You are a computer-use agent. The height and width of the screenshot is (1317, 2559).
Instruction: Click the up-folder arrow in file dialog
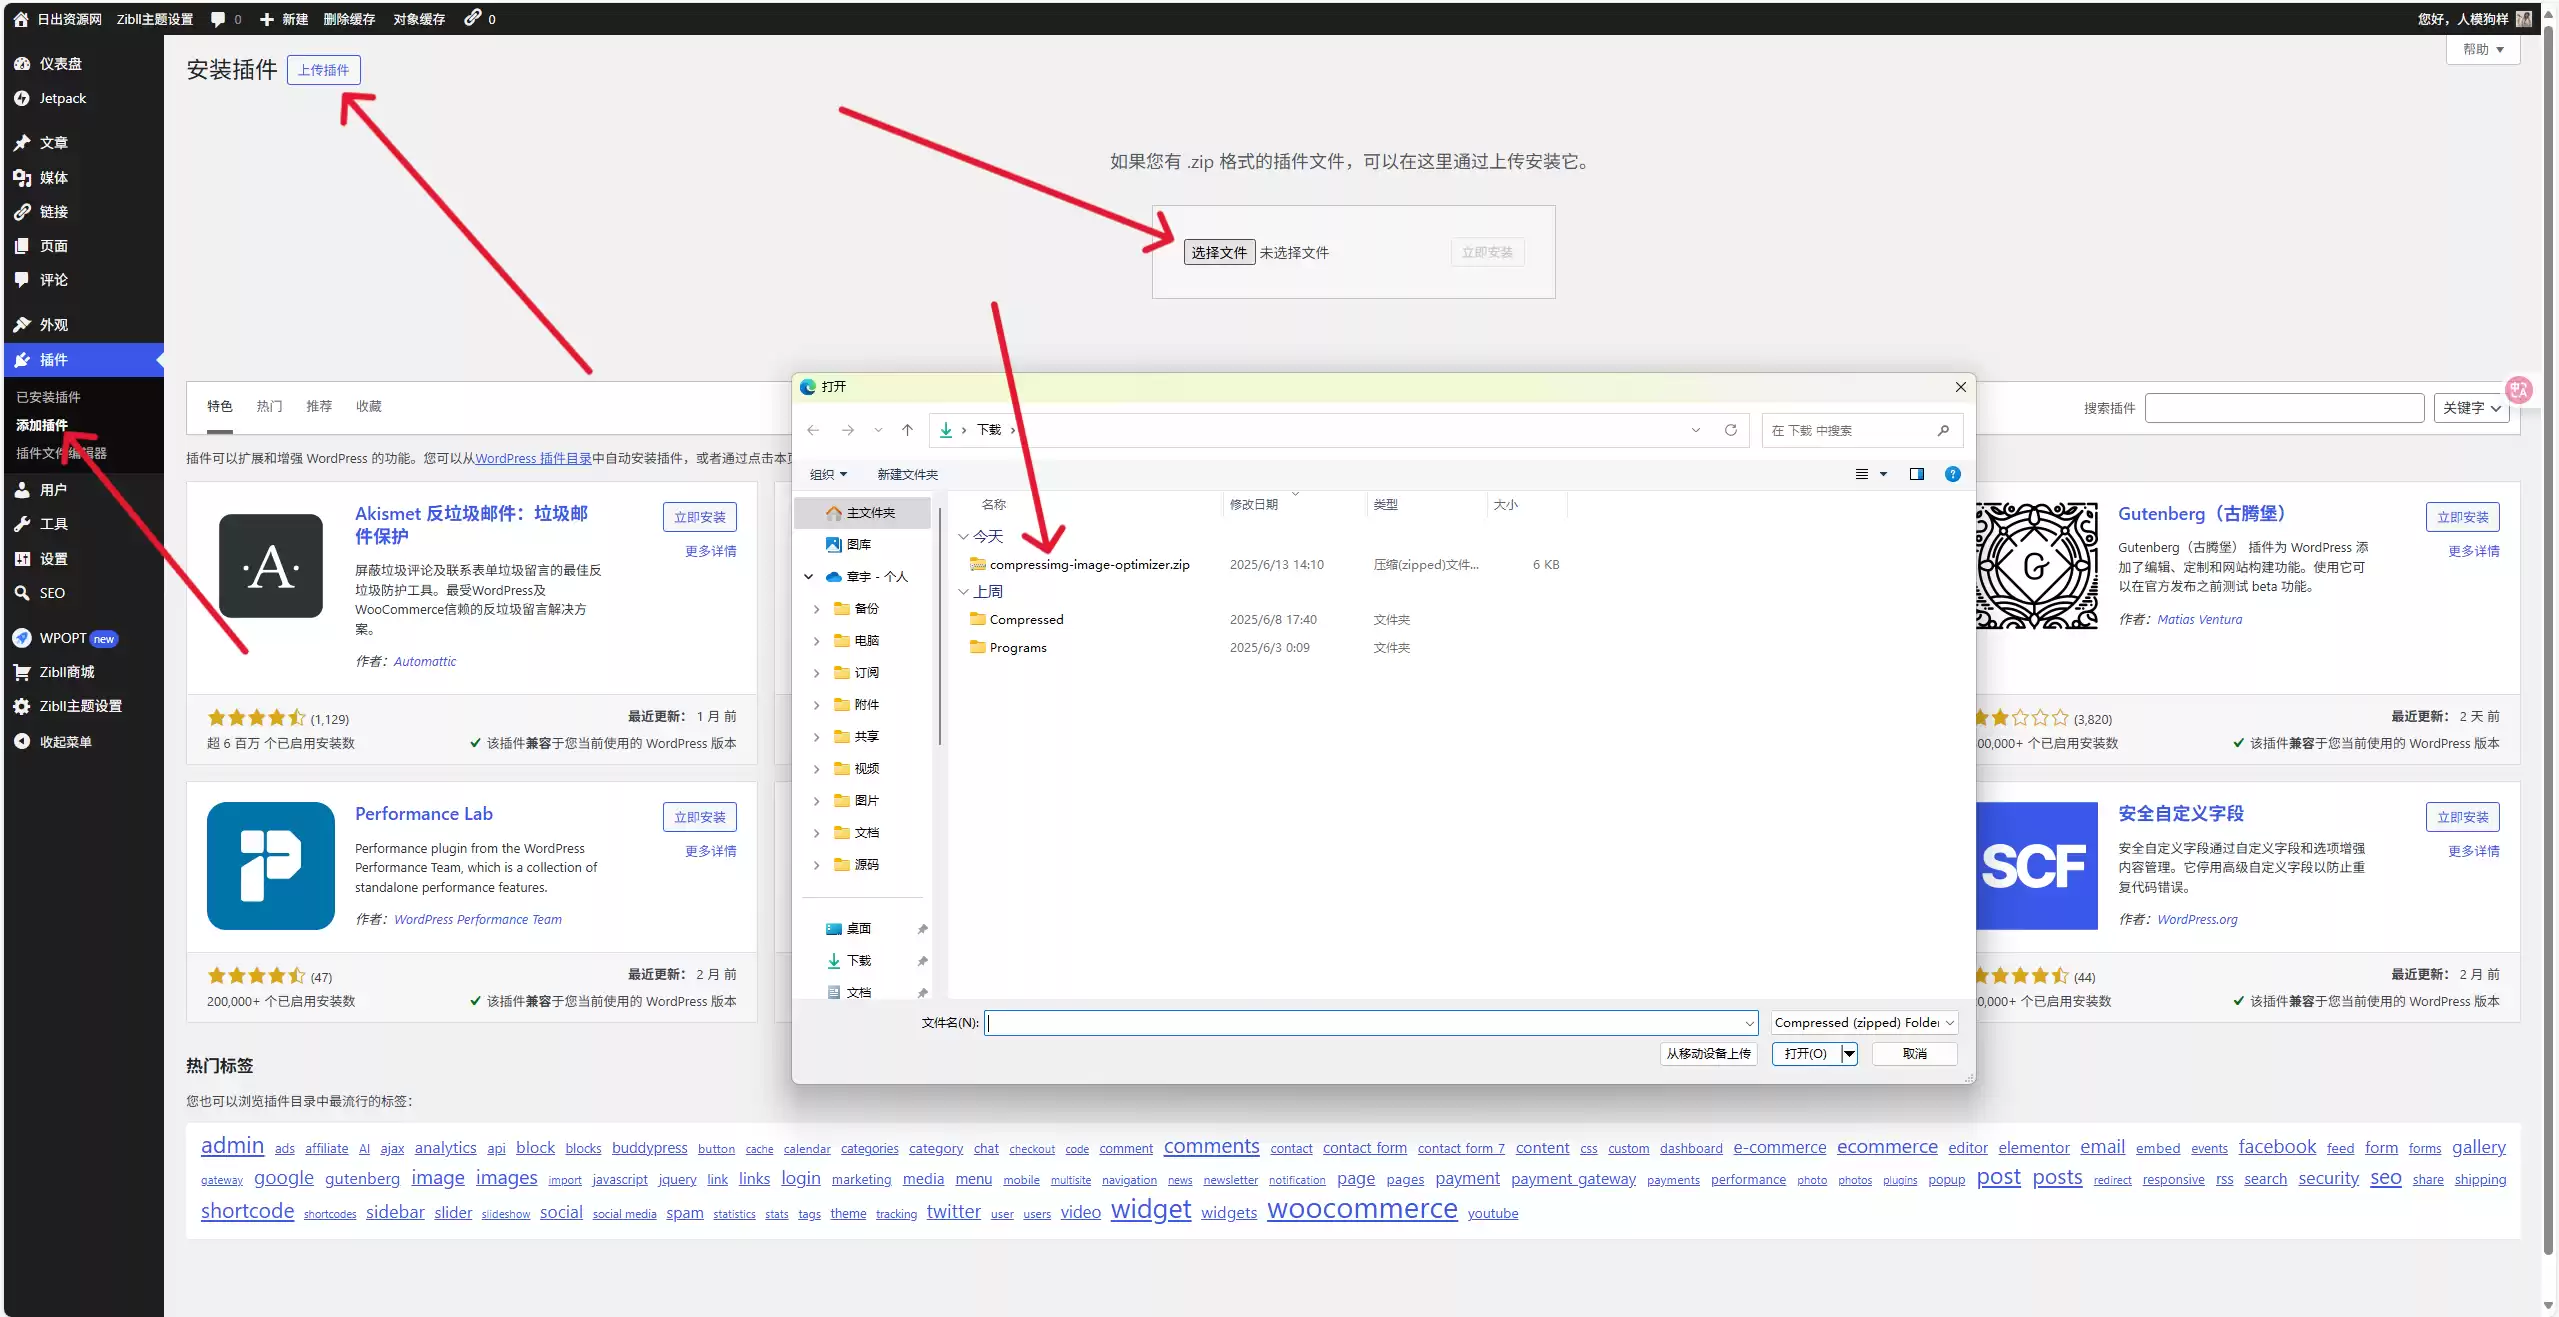coord(907,430)
